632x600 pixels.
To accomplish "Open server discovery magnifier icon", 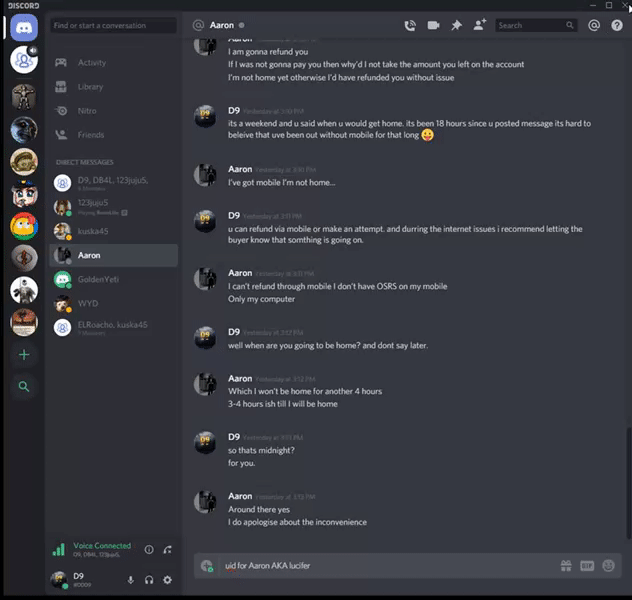I will (24, 387).
